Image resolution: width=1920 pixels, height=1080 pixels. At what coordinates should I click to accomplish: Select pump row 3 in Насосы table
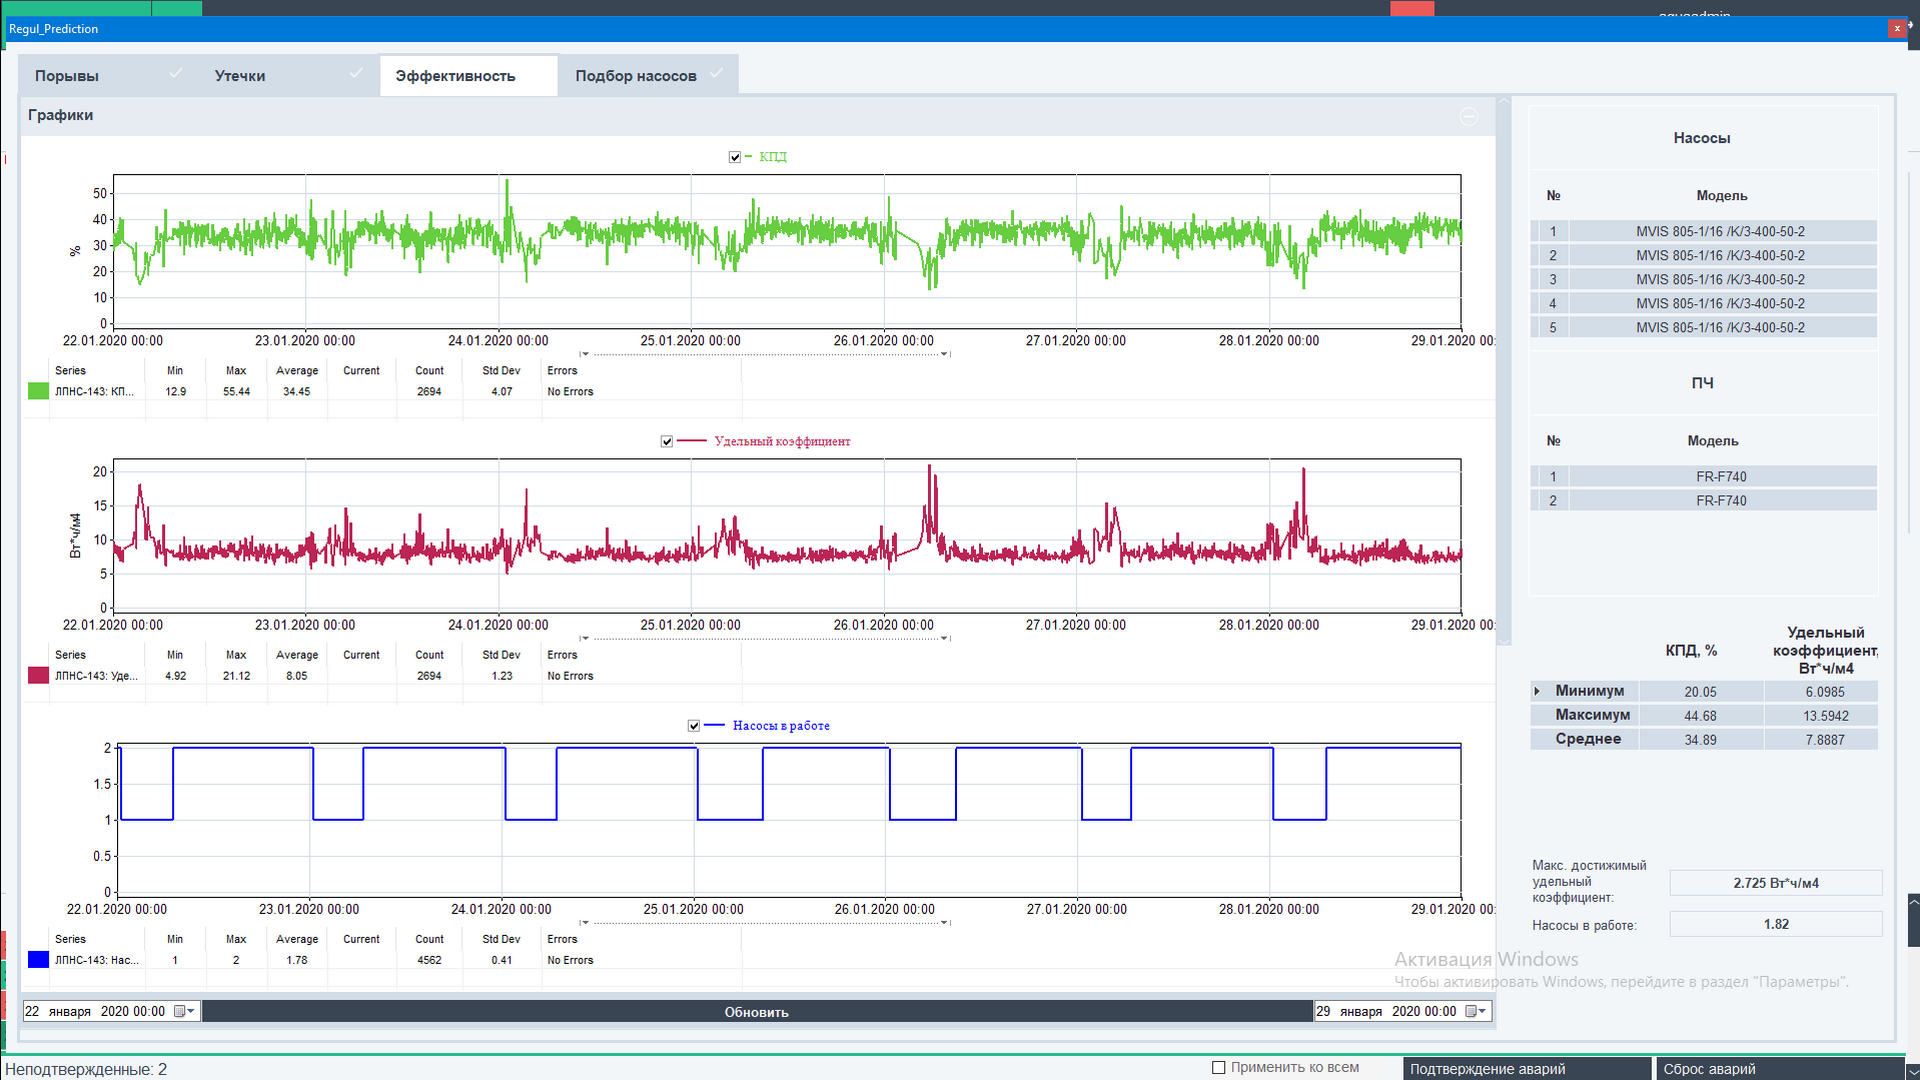tap(1720, 279)
